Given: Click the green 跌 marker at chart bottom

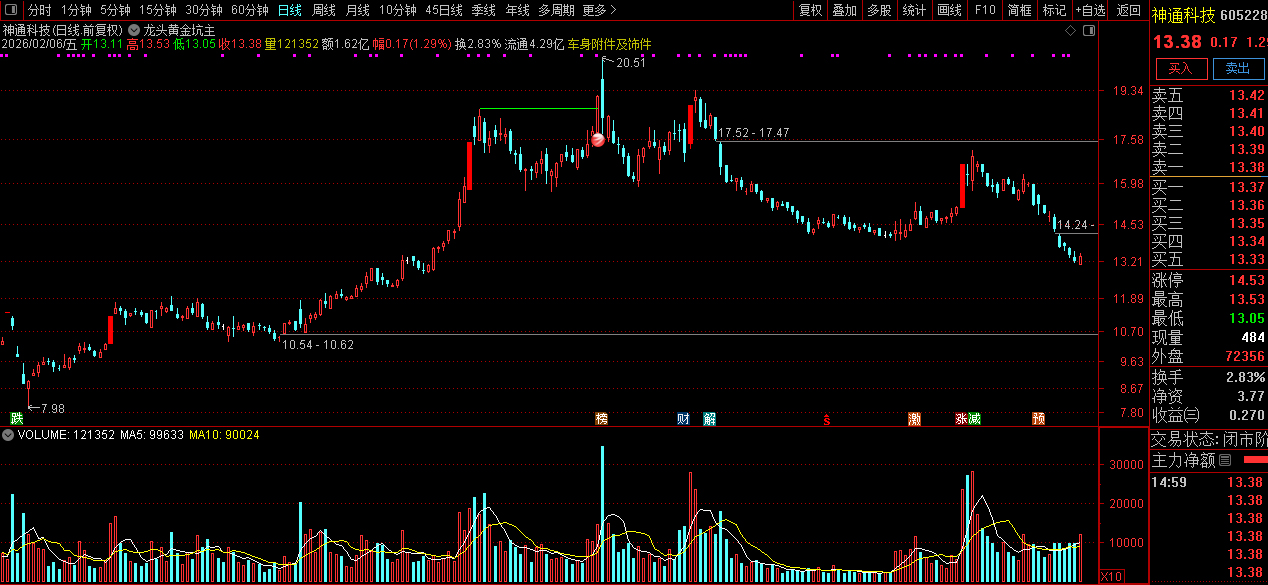Looking at the screenshot, I should 16,418.
